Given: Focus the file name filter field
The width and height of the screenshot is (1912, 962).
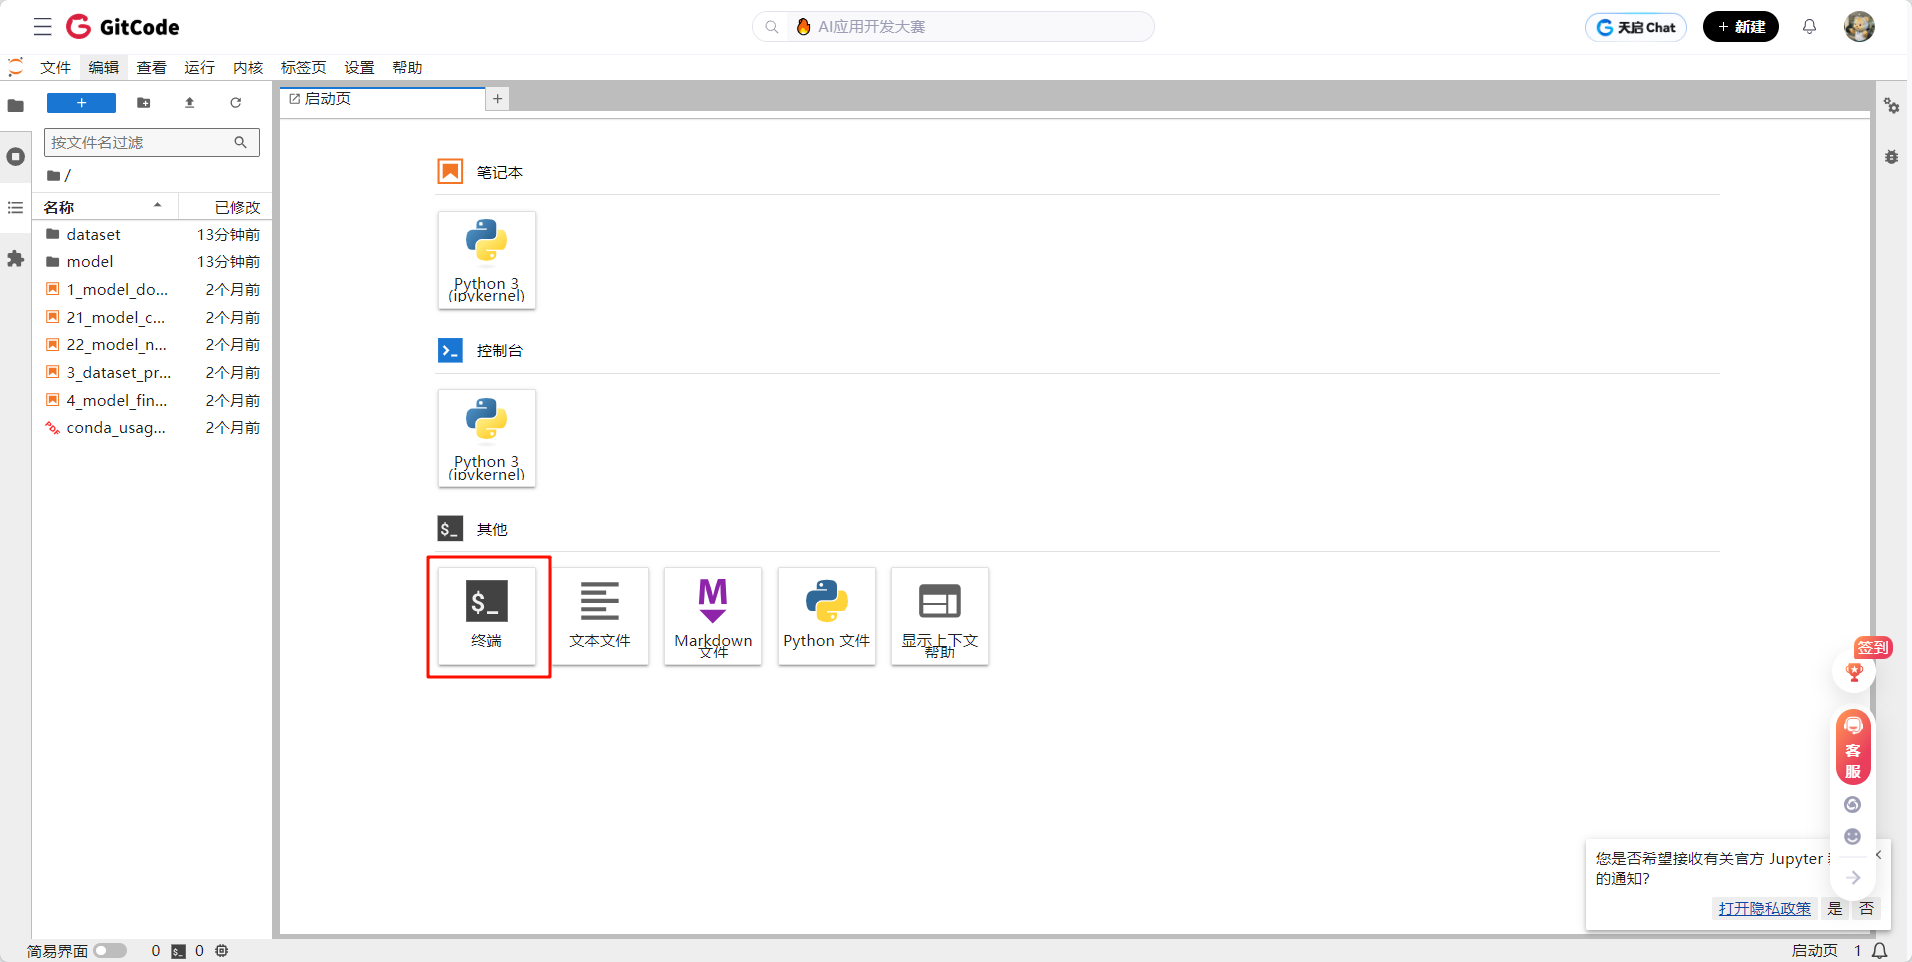Looking at the screenshot, I should pos(152,142).
